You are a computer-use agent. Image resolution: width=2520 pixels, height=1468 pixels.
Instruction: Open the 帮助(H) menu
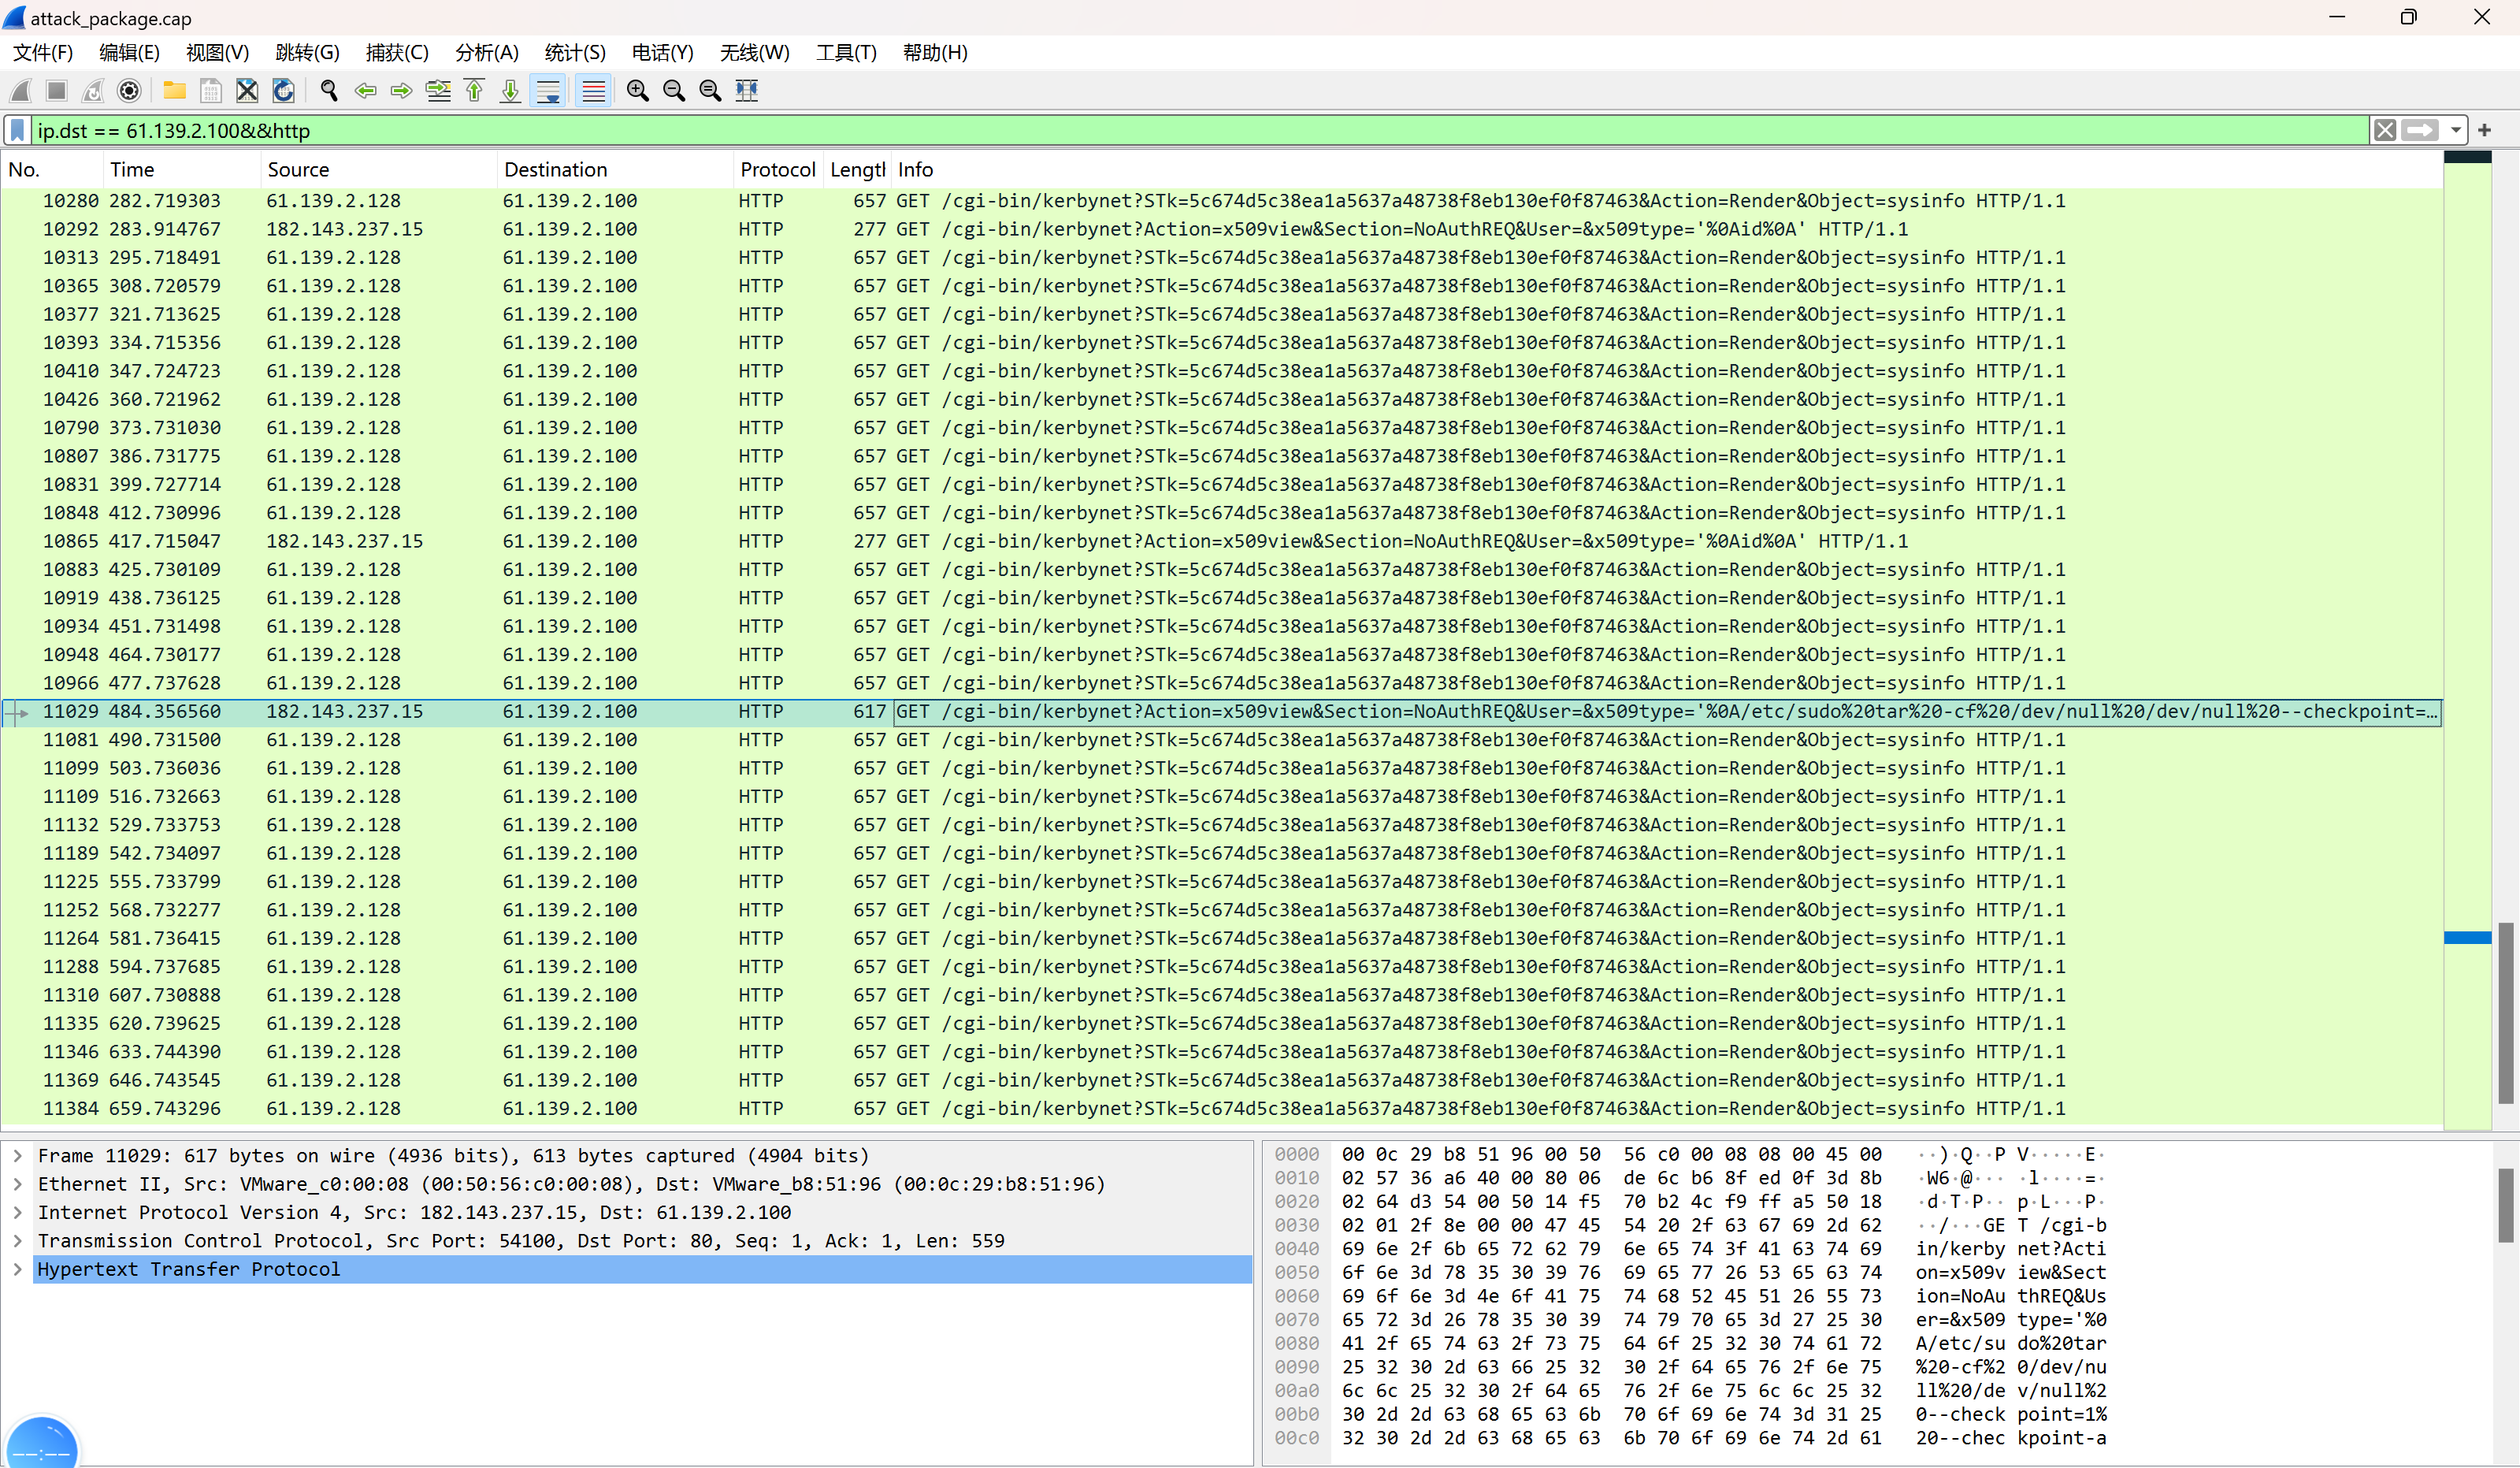pyautogui.click(x=935, y=53)
